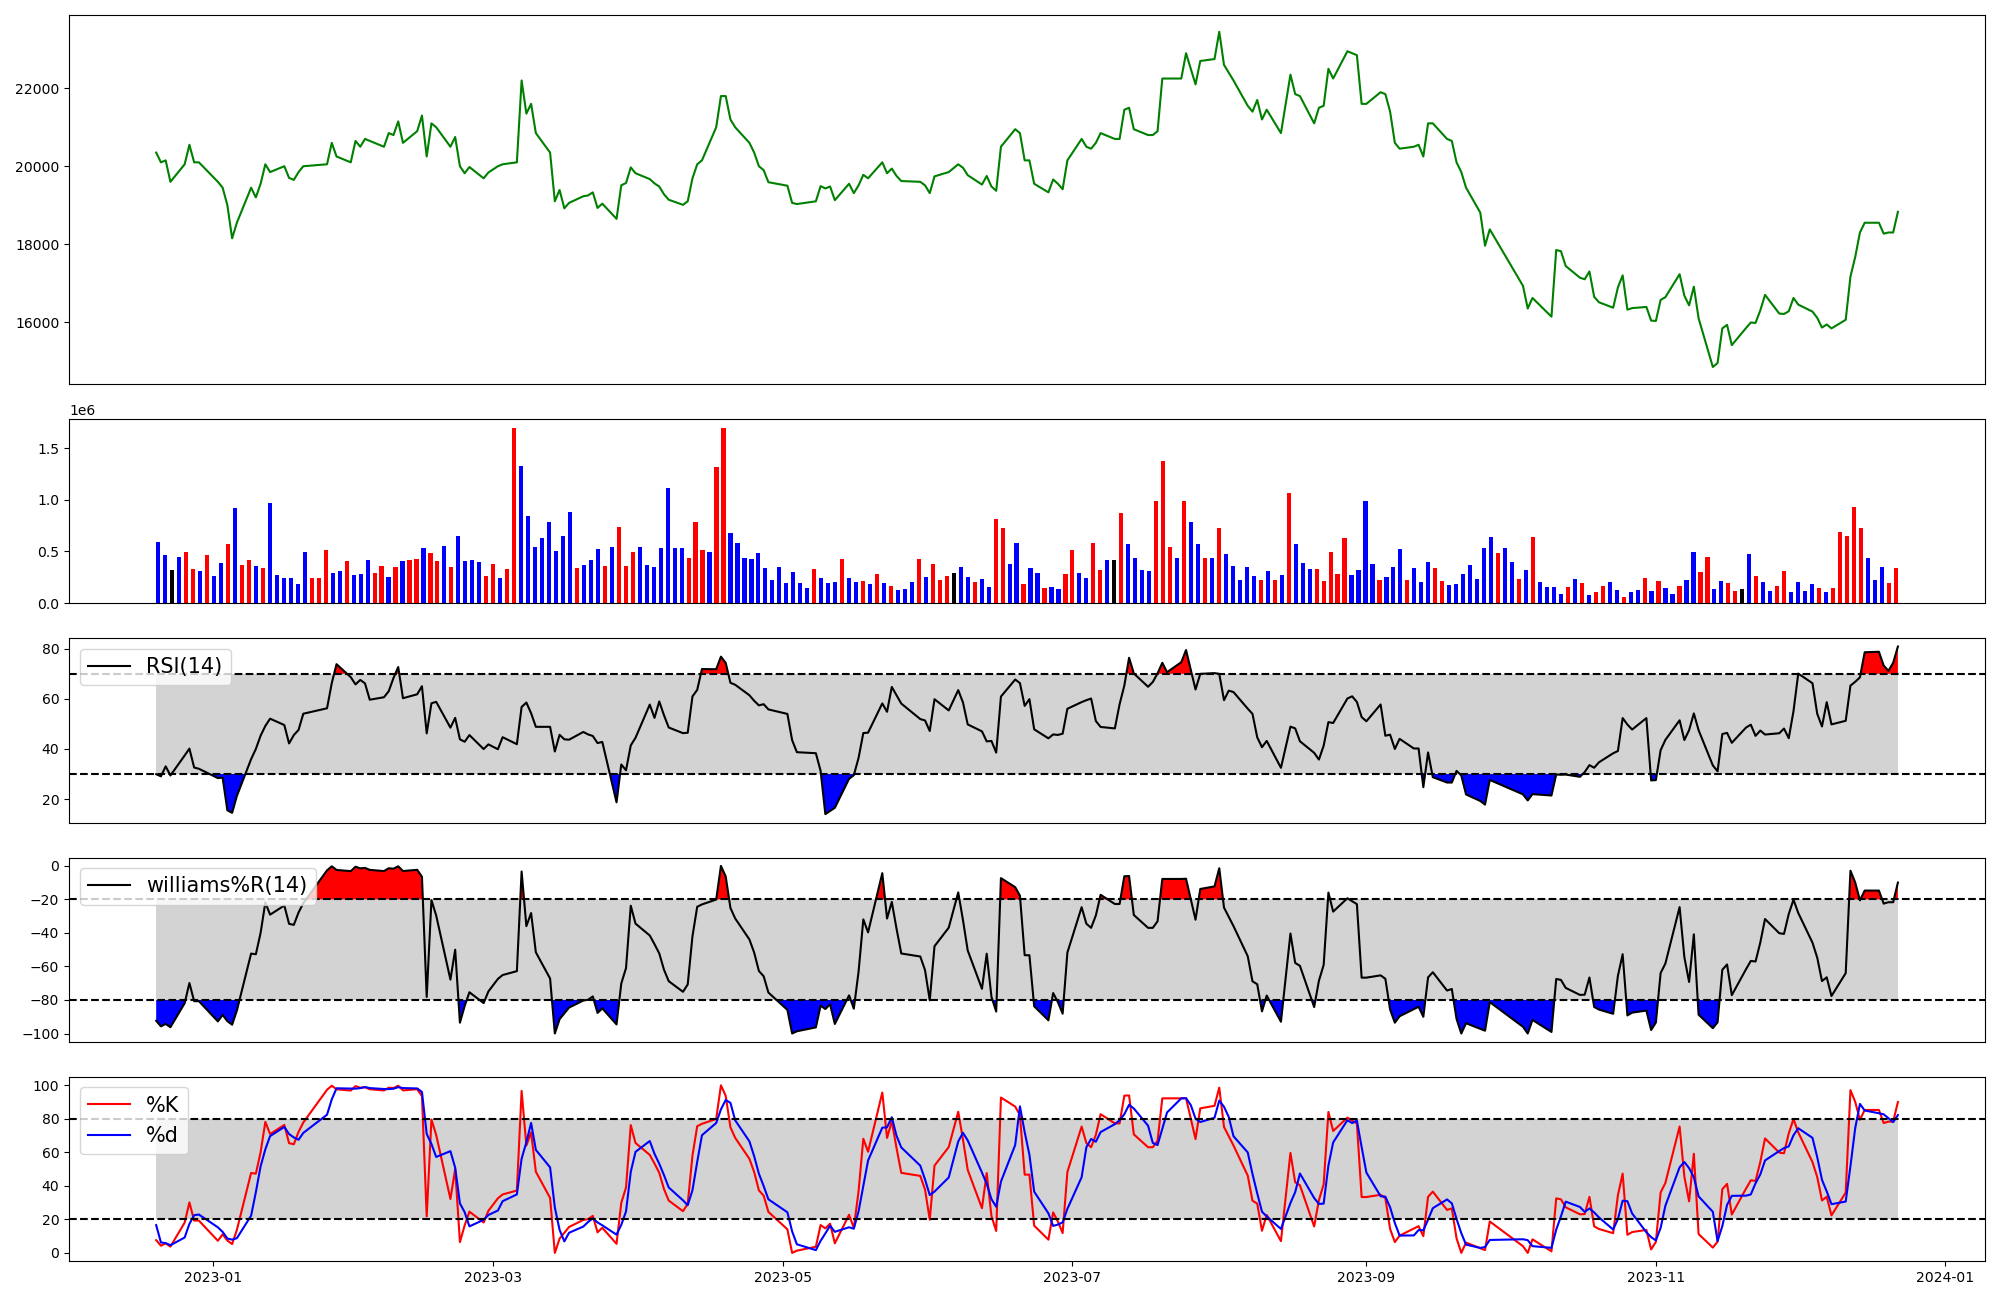Click the williams%R(14) legend label
The height and width of the screenshot is (1300, 2000).
pos(227,885)
